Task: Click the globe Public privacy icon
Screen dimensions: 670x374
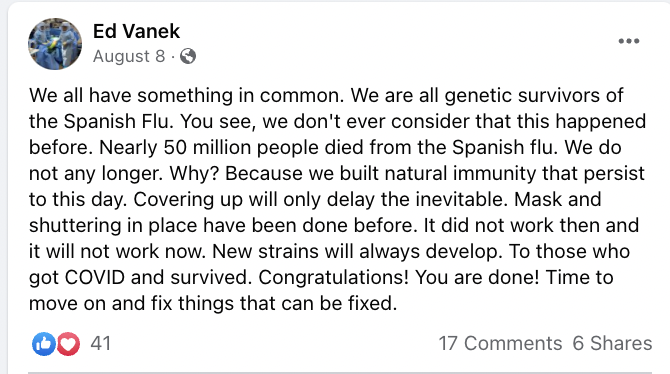Action: pyautogui.click(x=188, y=56)
